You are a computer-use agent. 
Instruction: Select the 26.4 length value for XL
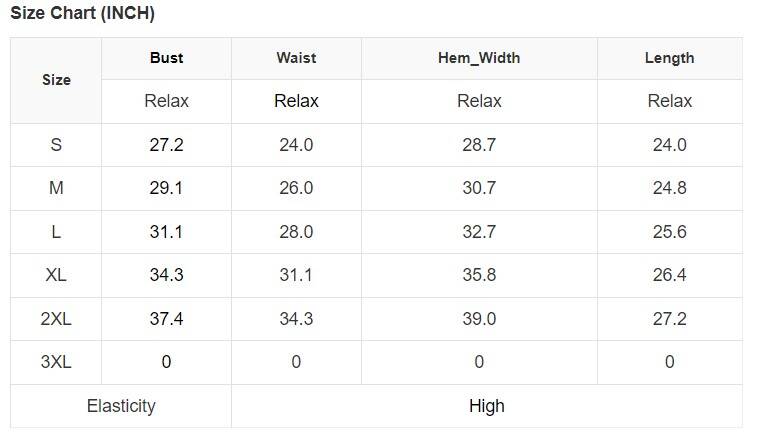click(x=669, y=275)
